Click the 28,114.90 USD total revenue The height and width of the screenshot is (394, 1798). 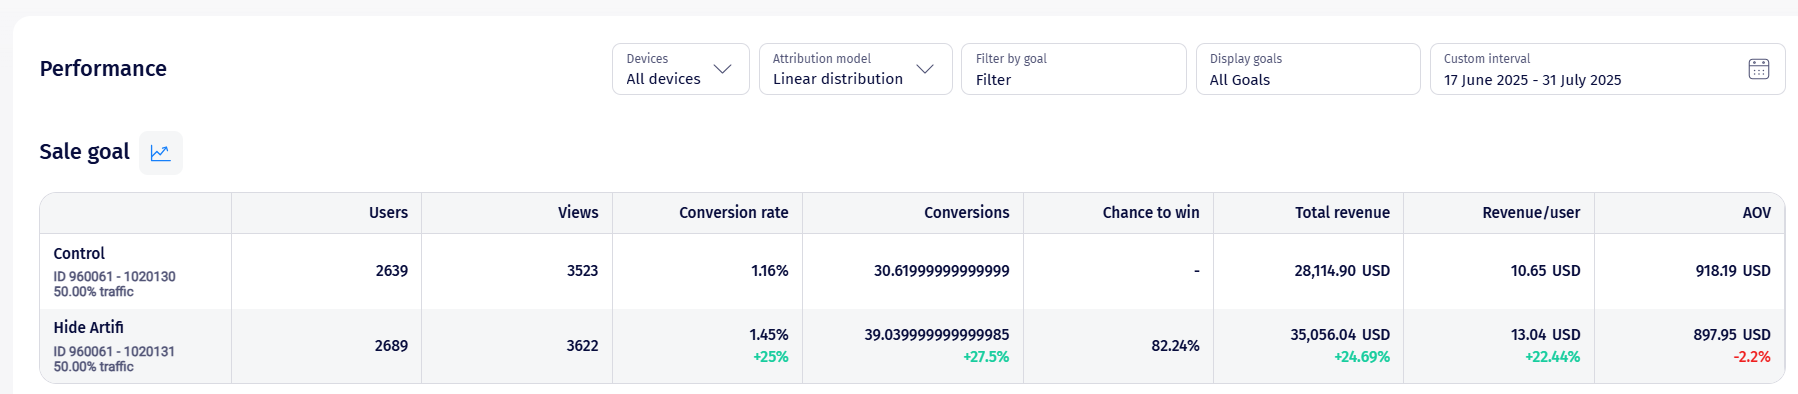[x=1342, y=271]
